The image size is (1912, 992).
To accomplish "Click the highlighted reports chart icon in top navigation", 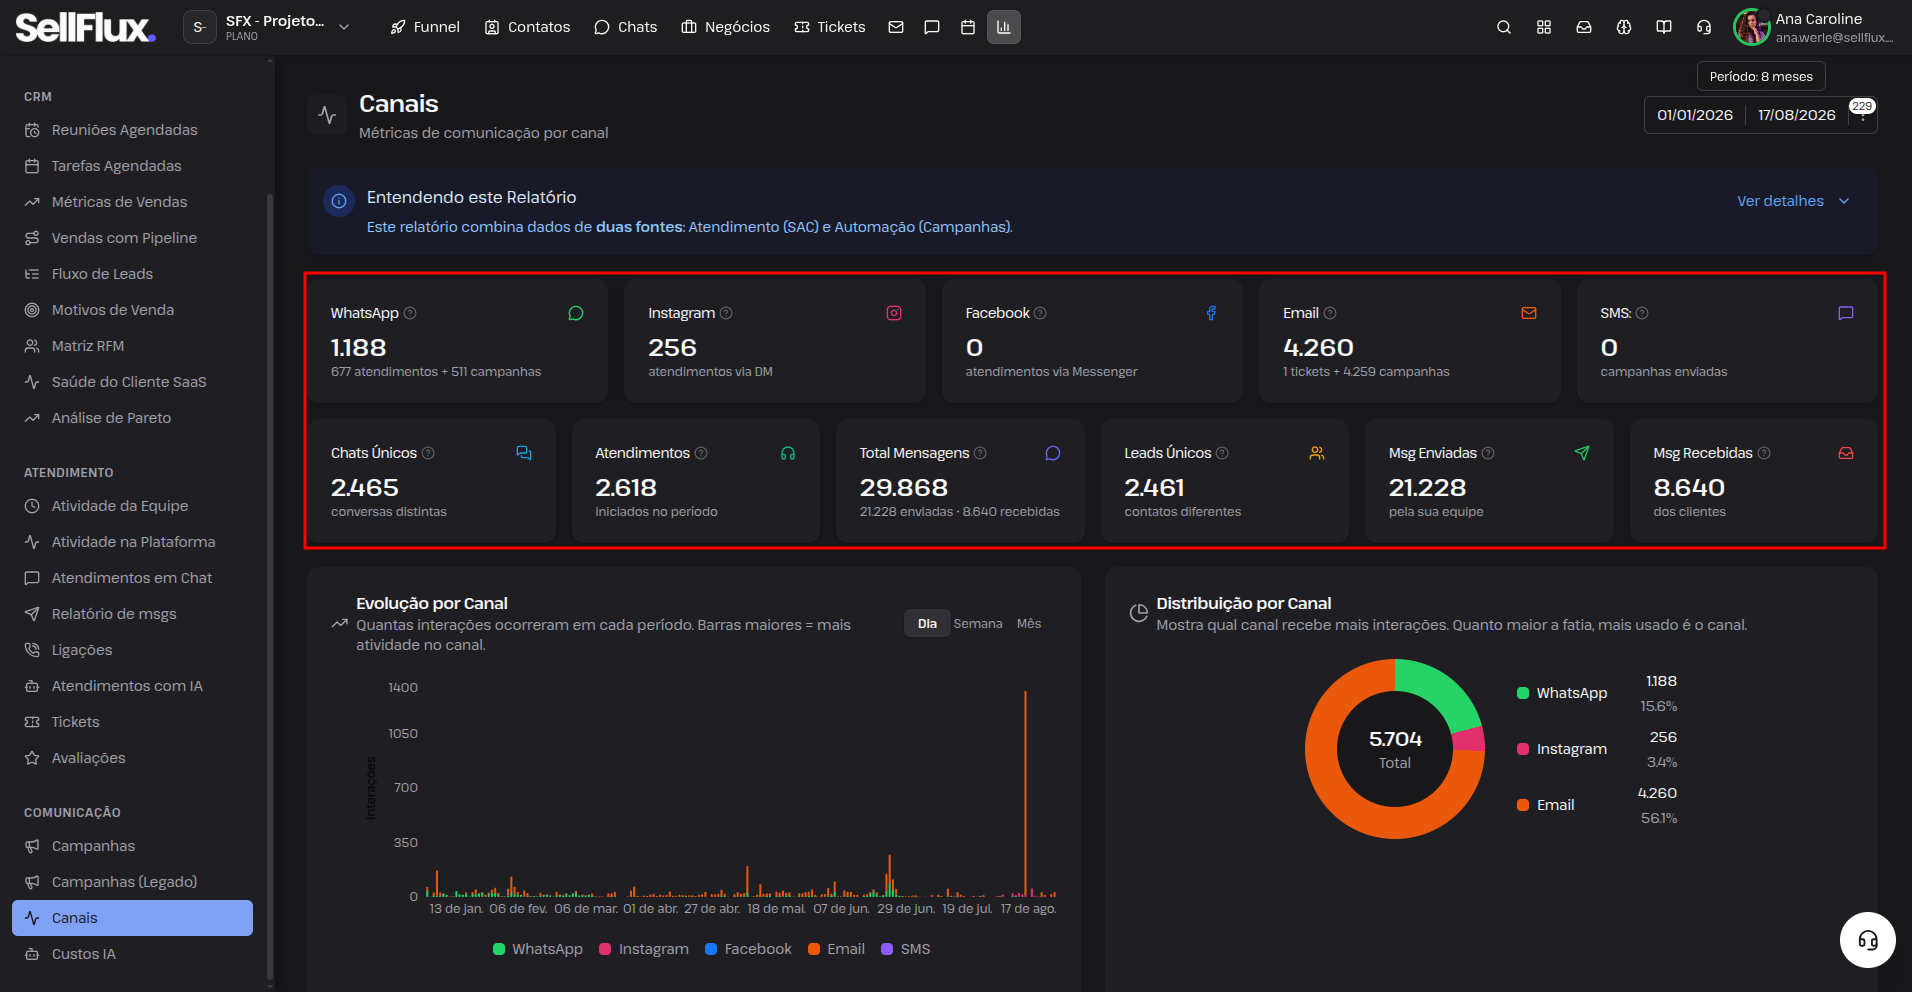I will [1004, 27].
